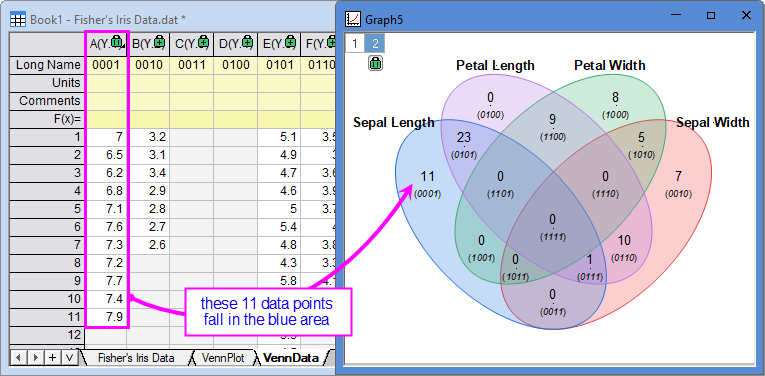Select the Units row header
The height and width of the screenshot is (376, 765).
(x=47, y=83)
